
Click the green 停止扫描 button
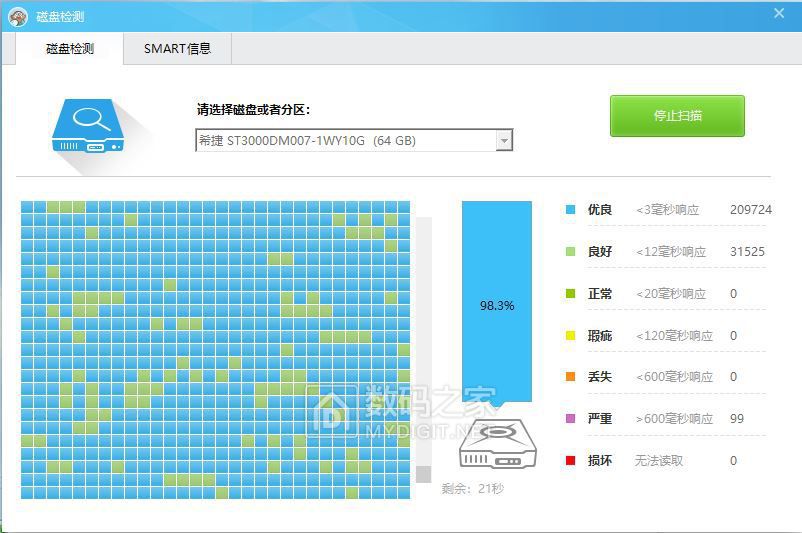coord(677,116)
